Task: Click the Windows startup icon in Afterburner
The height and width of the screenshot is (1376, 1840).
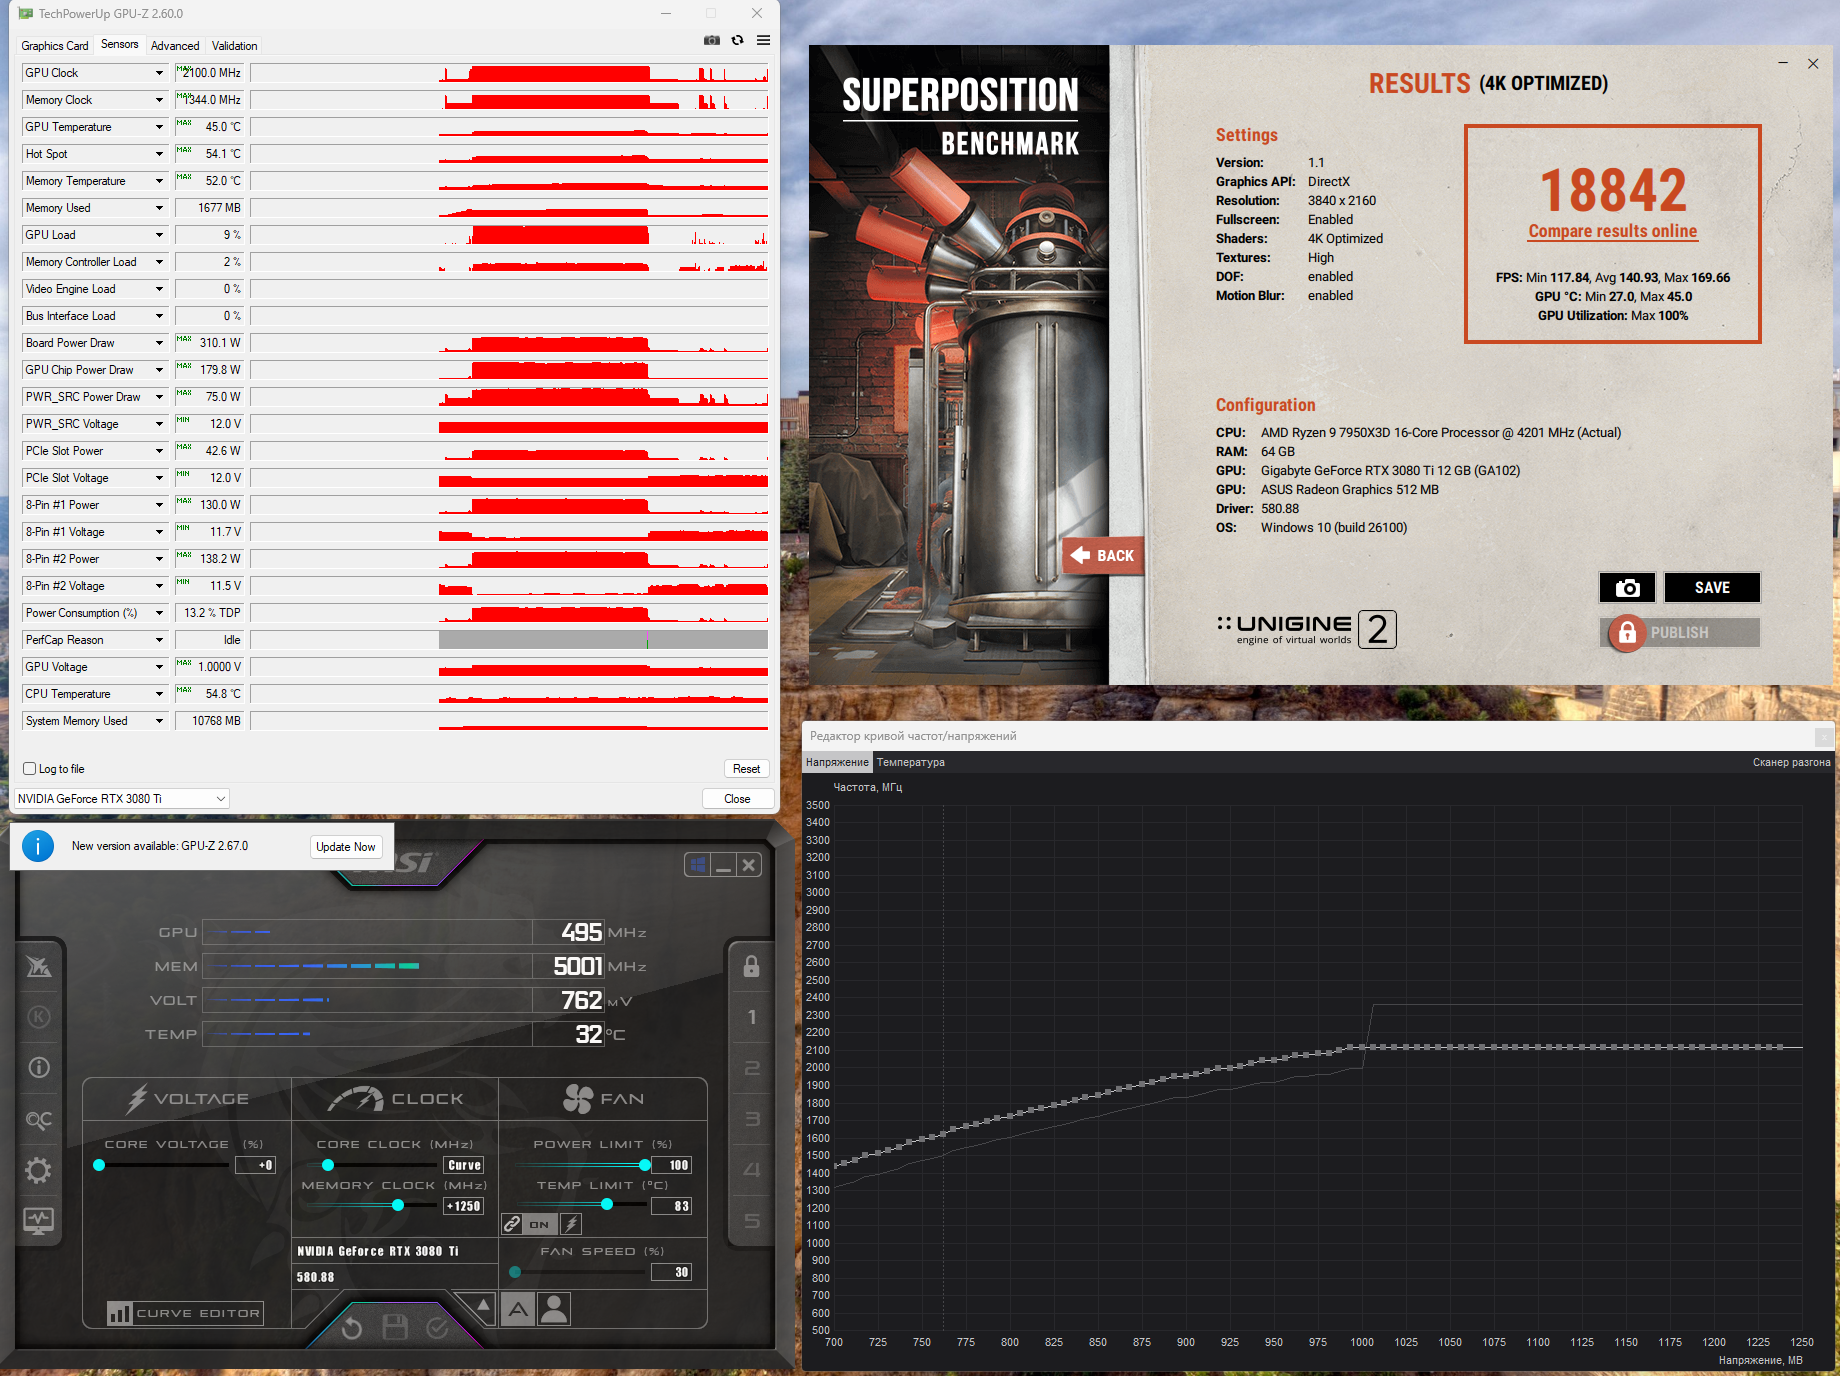Action: [x=698, y=865]
